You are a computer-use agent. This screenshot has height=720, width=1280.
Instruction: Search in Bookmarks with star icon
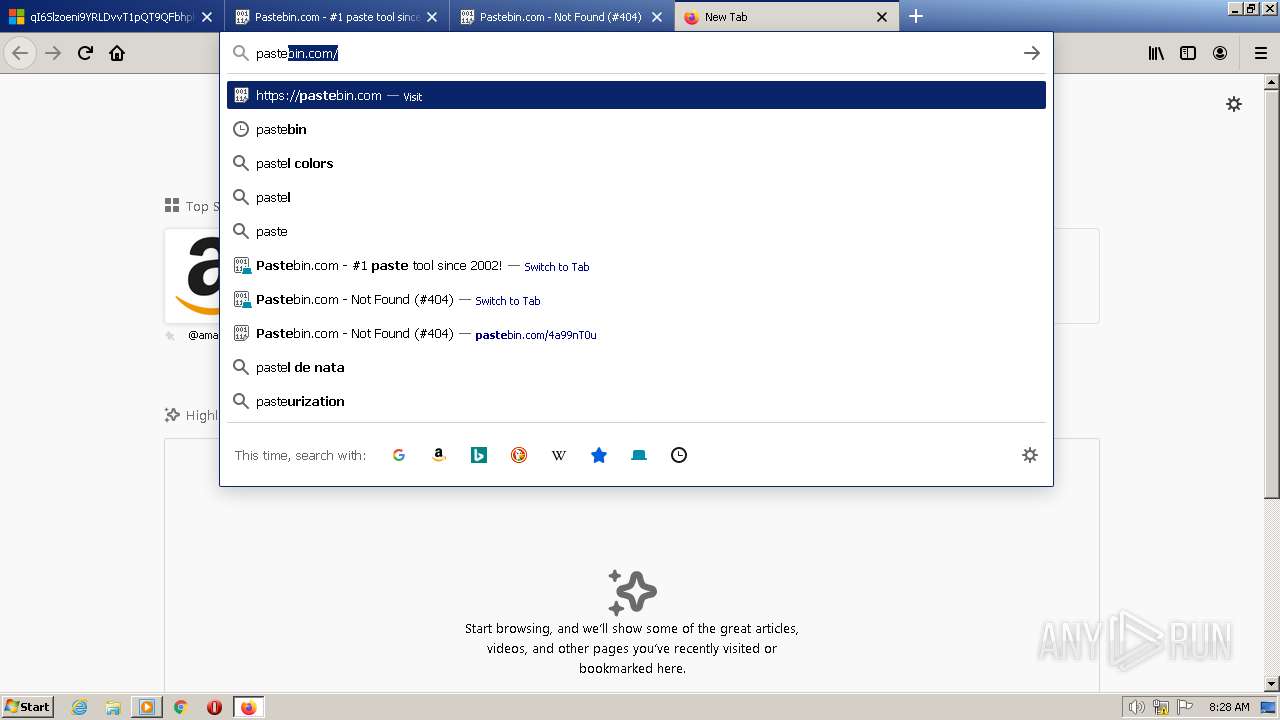point(599,455)
